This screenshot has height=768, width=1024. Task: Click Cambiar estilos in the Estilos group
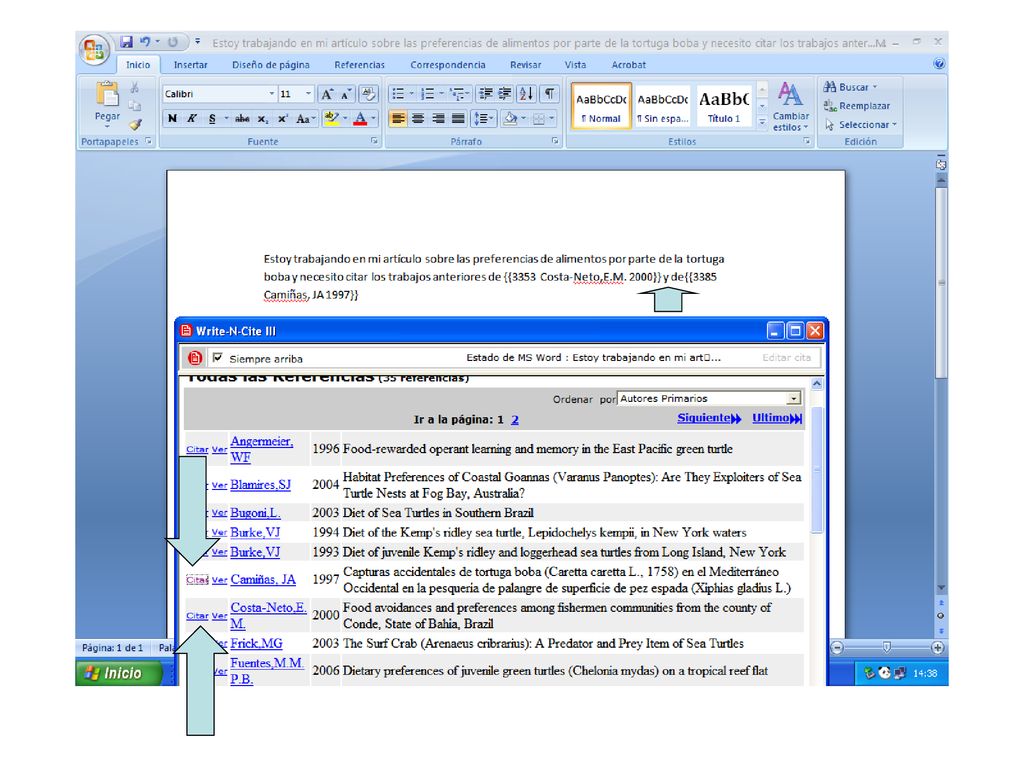pos(791,106)
